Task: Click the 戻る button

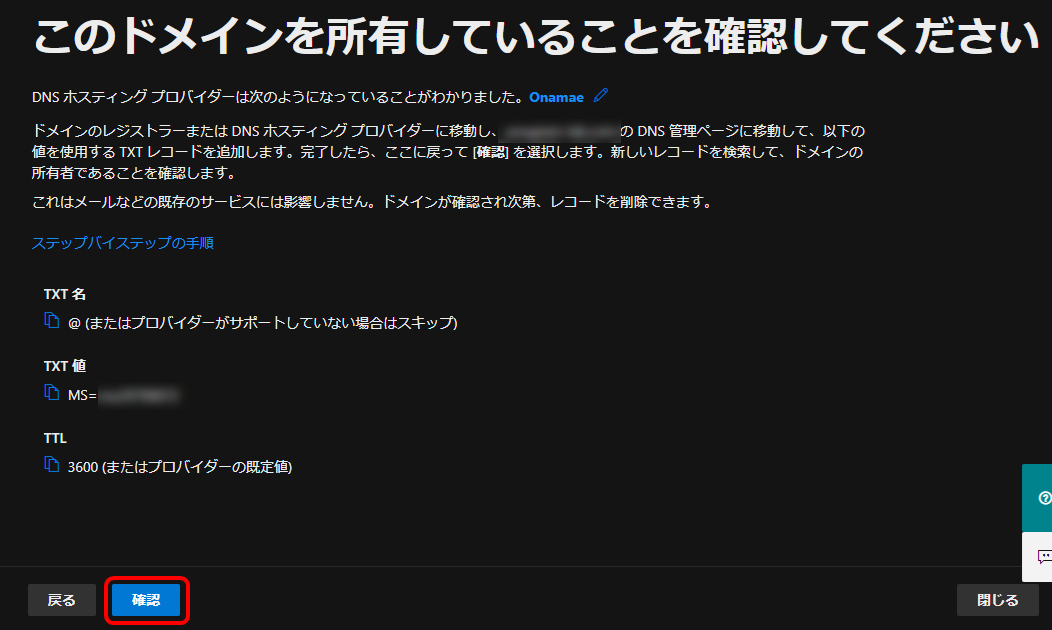Action: pyautogui.click(x=61, y=600)
